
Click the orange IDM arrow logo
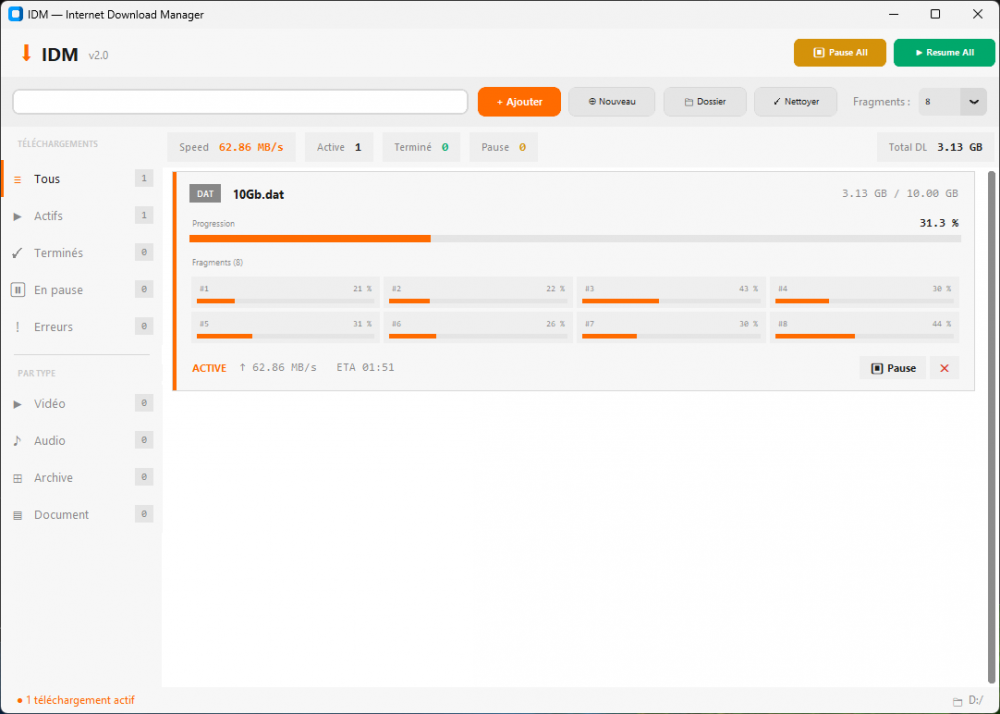point(26,54)
